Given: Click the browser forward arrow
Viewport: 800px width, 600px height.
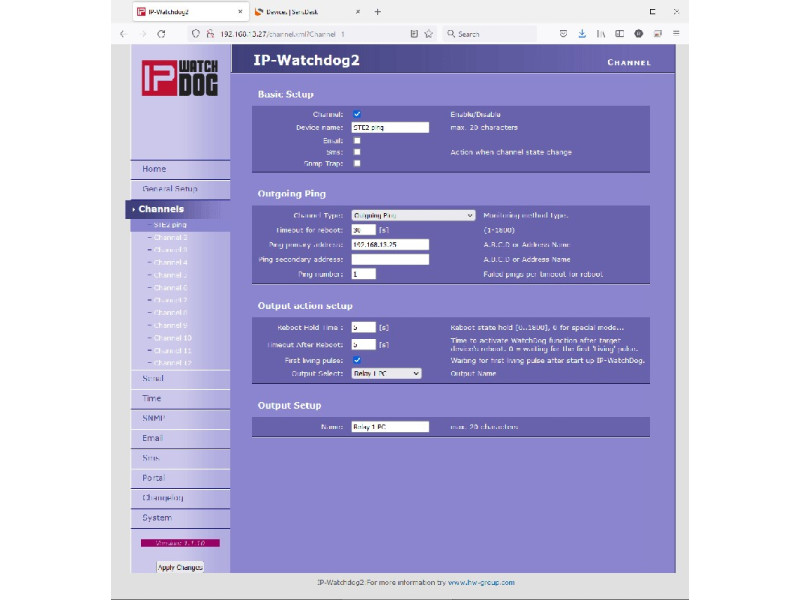Looking at the screenshot, I should 143,34.
